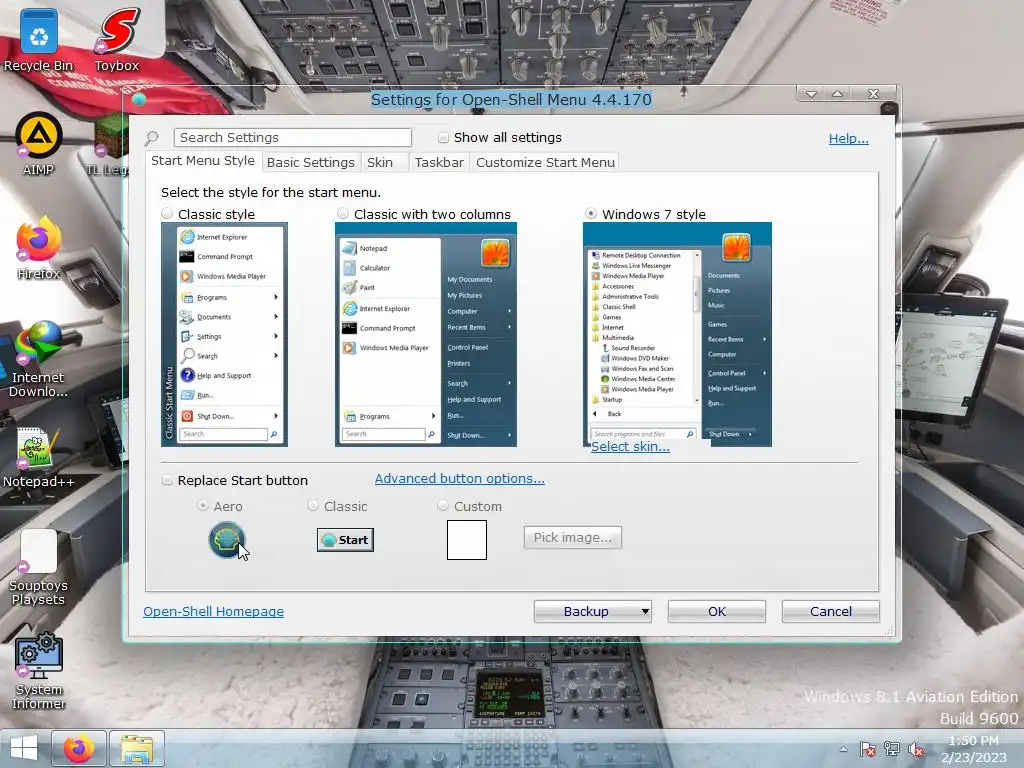Viewport: 1024px width, 768px height.
Task: Select the Aero shell start button image
Action: (x=227, y=540)
